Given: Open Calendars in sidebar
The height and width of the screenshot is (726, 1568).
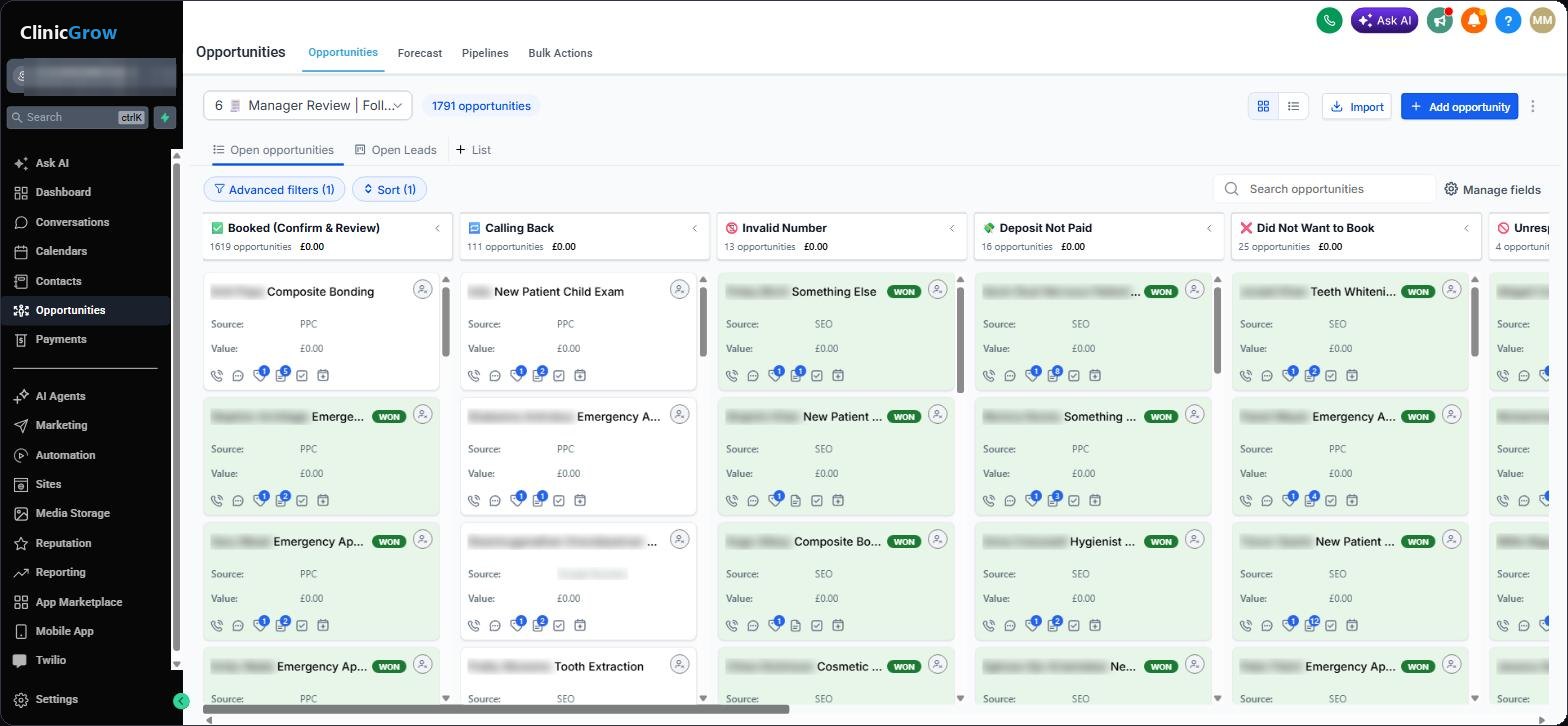Looking at the screenshot, I should tap(61, 251).
